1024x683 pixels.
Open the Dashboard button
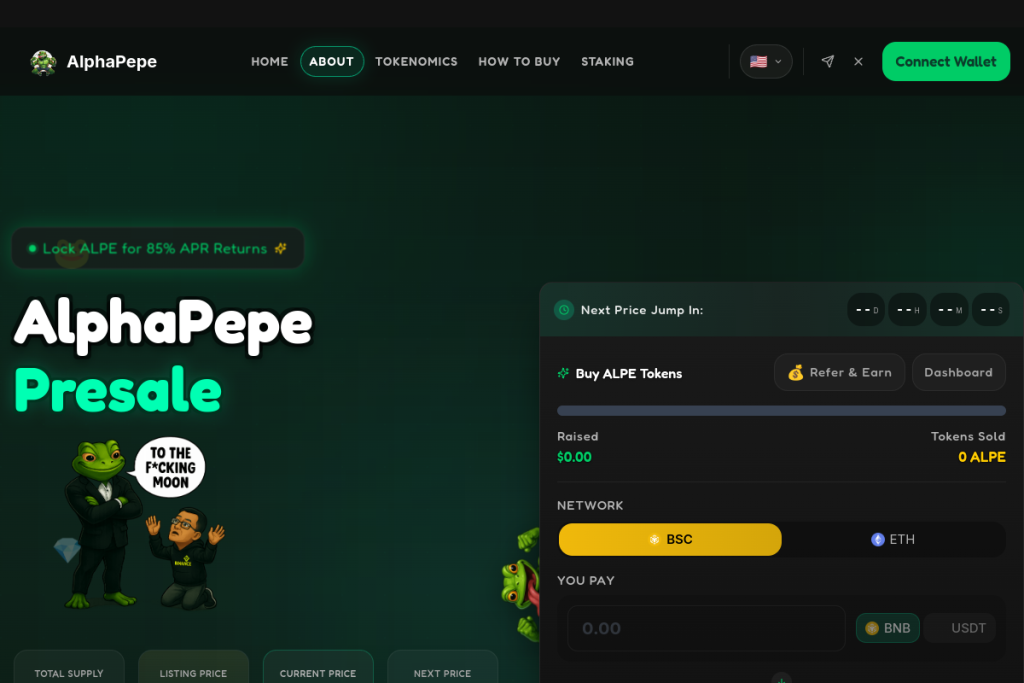(x=958, y=372)
